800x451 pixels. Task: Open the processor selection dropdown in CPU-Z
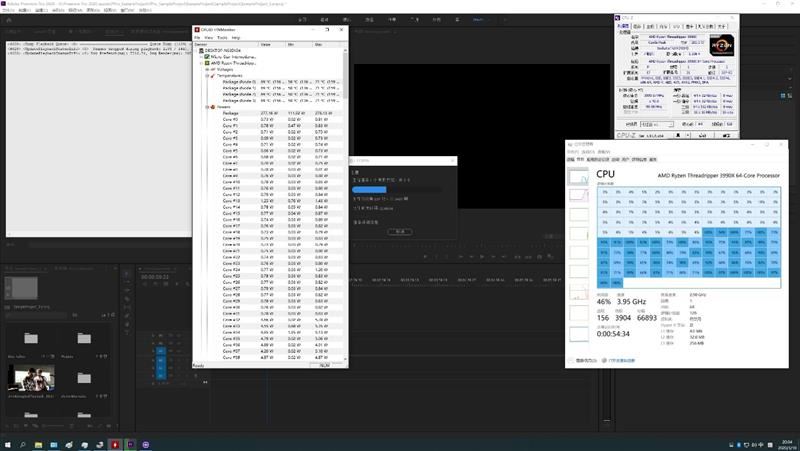tap(657, 124)
